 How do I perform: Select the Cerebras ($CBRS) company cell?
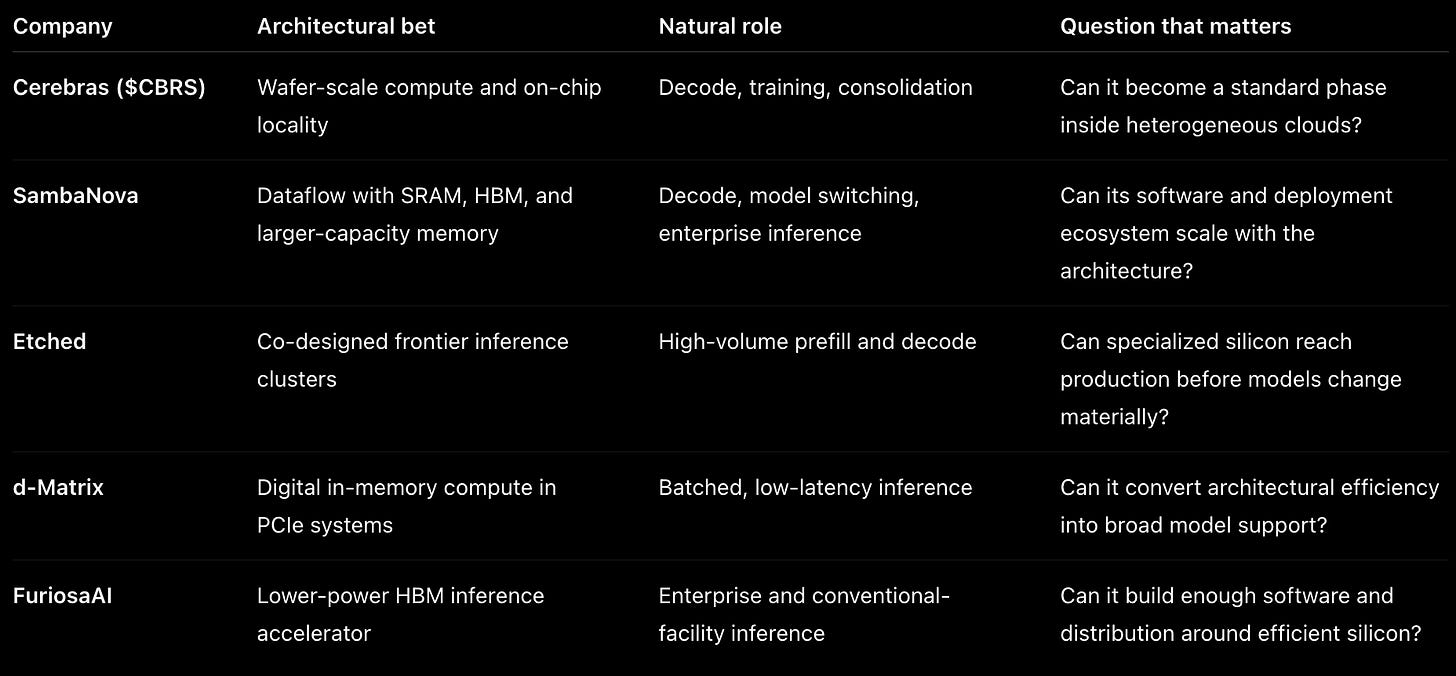109,88
